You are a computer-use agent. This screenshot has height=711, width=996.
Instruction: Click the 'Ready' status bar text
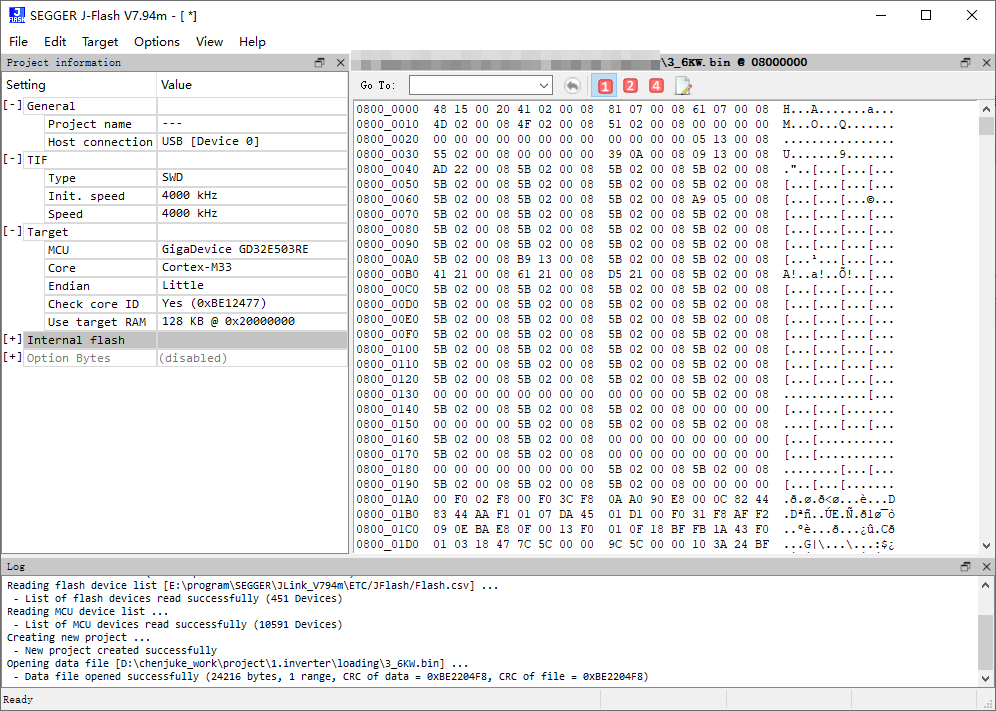point(18,700)
